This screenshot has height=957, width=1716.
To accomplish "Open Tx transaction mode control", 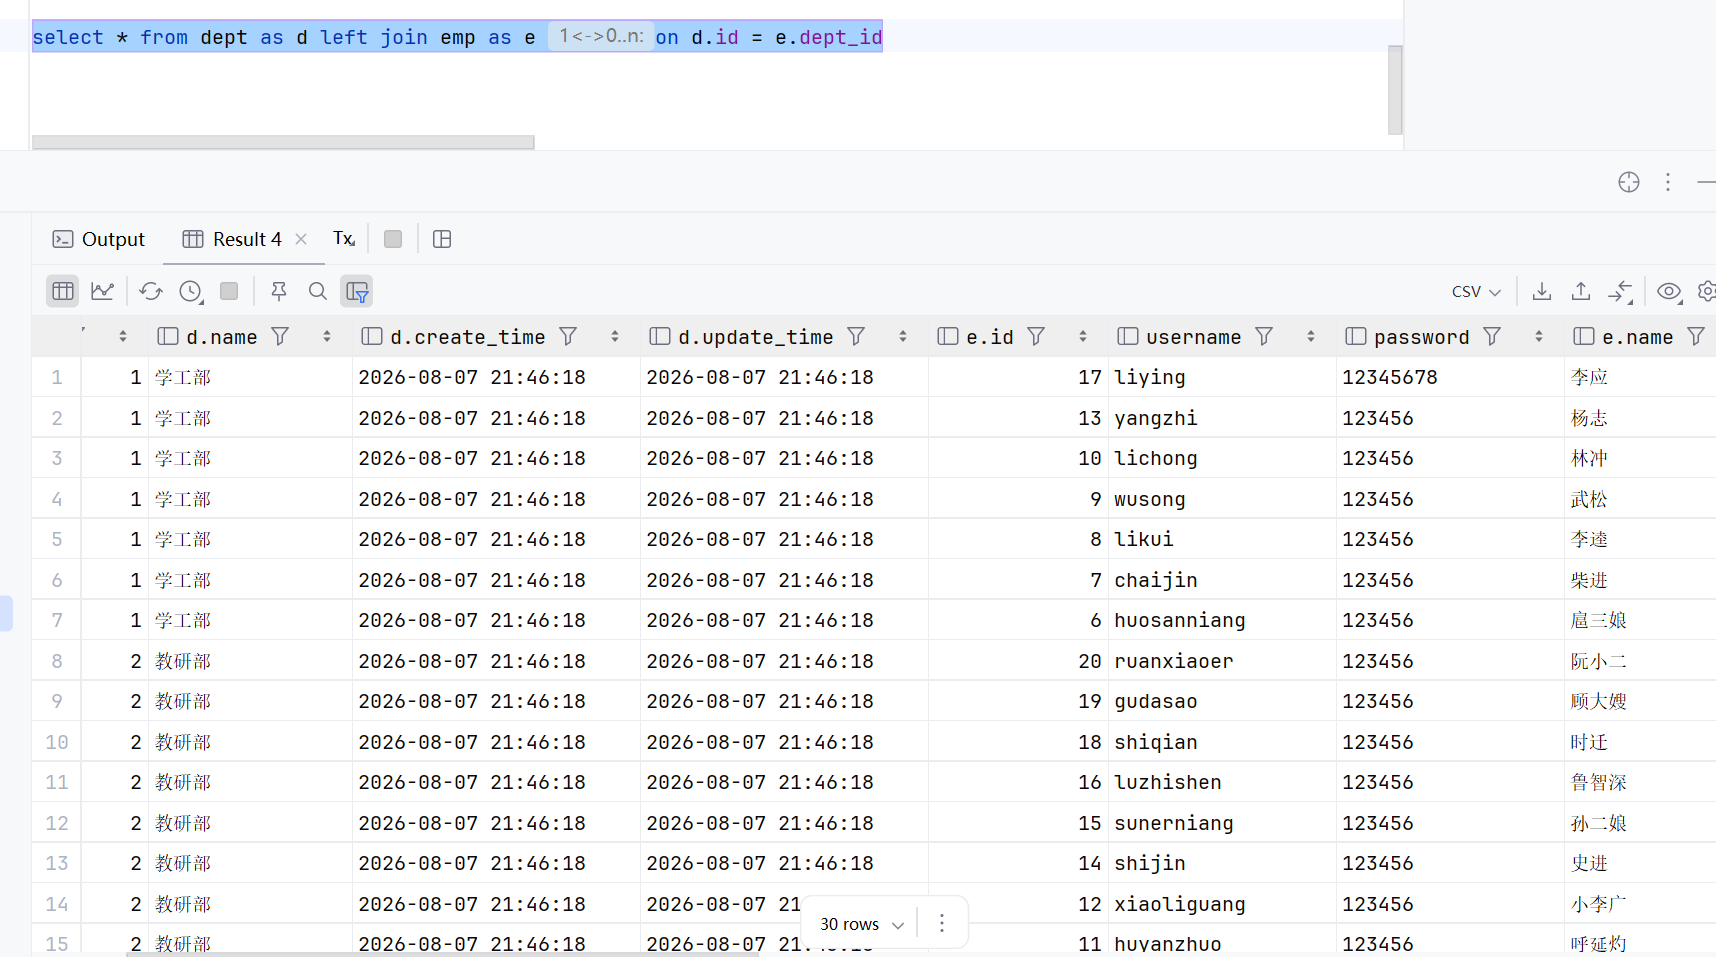I will coord(344,239).
